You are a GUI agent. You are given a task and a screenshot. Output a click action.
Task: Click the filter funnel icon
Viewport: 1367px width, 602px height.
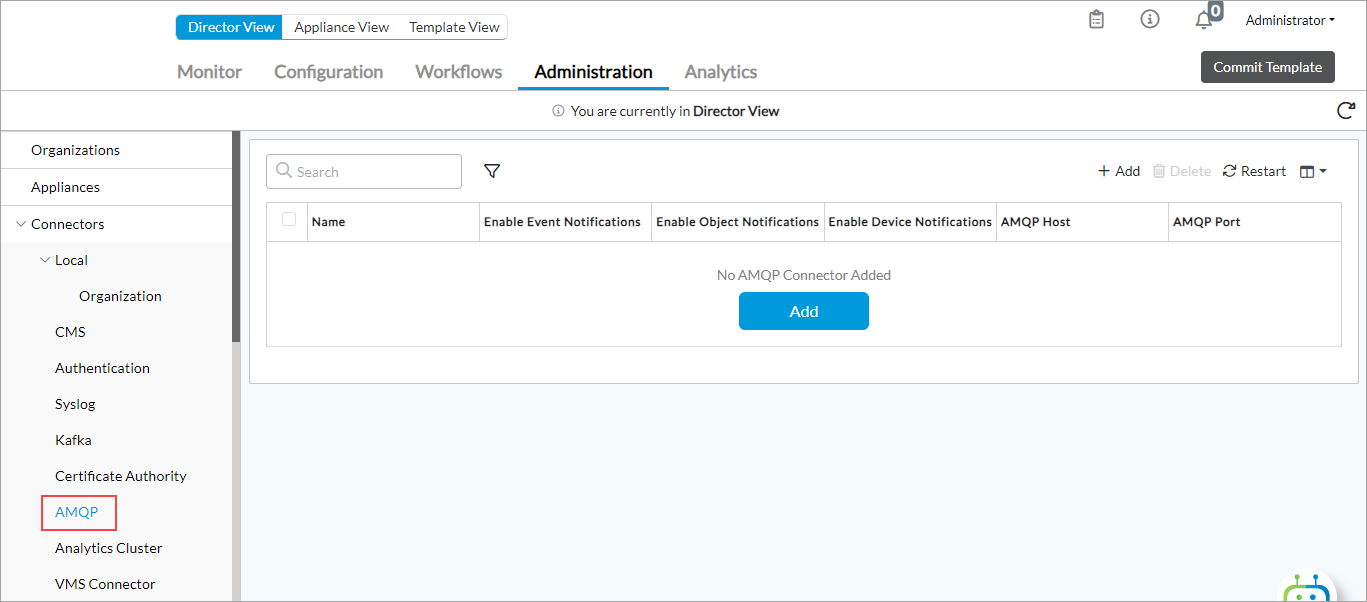492,172
